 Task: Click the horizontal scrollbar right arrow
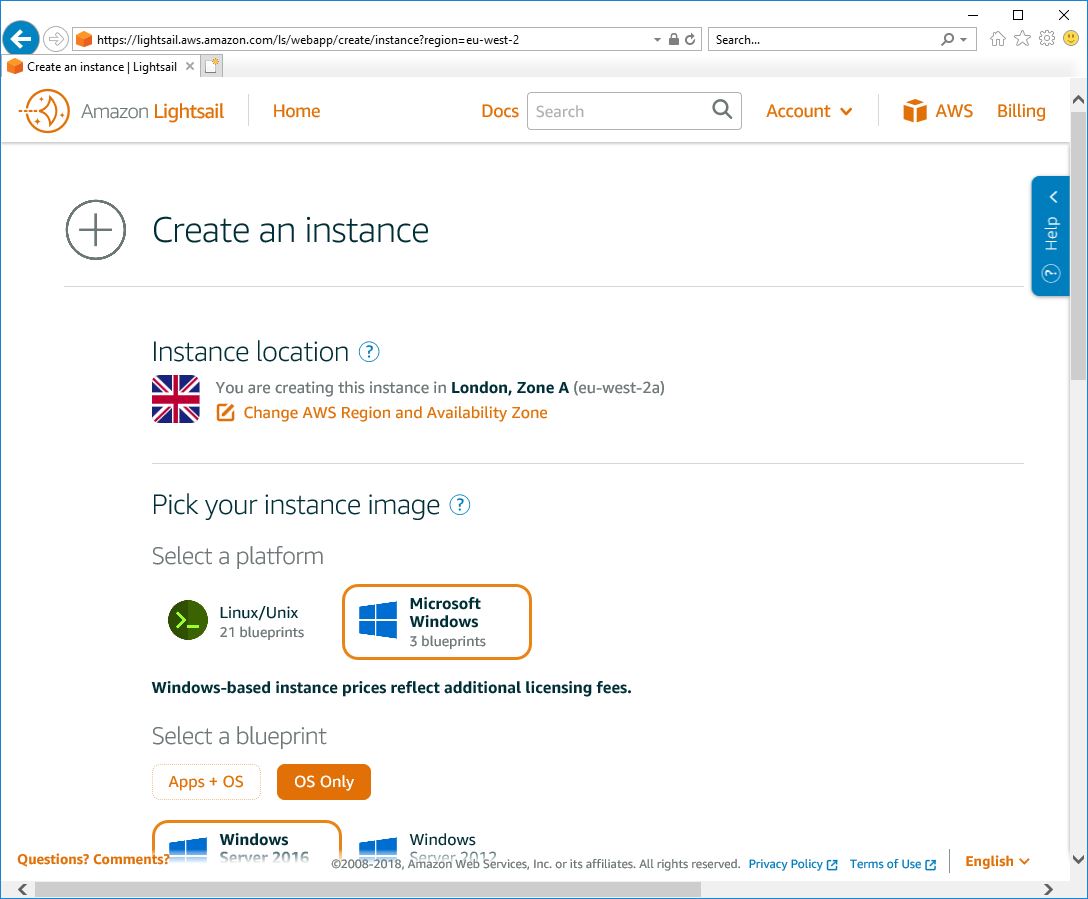pos(1048,889)
